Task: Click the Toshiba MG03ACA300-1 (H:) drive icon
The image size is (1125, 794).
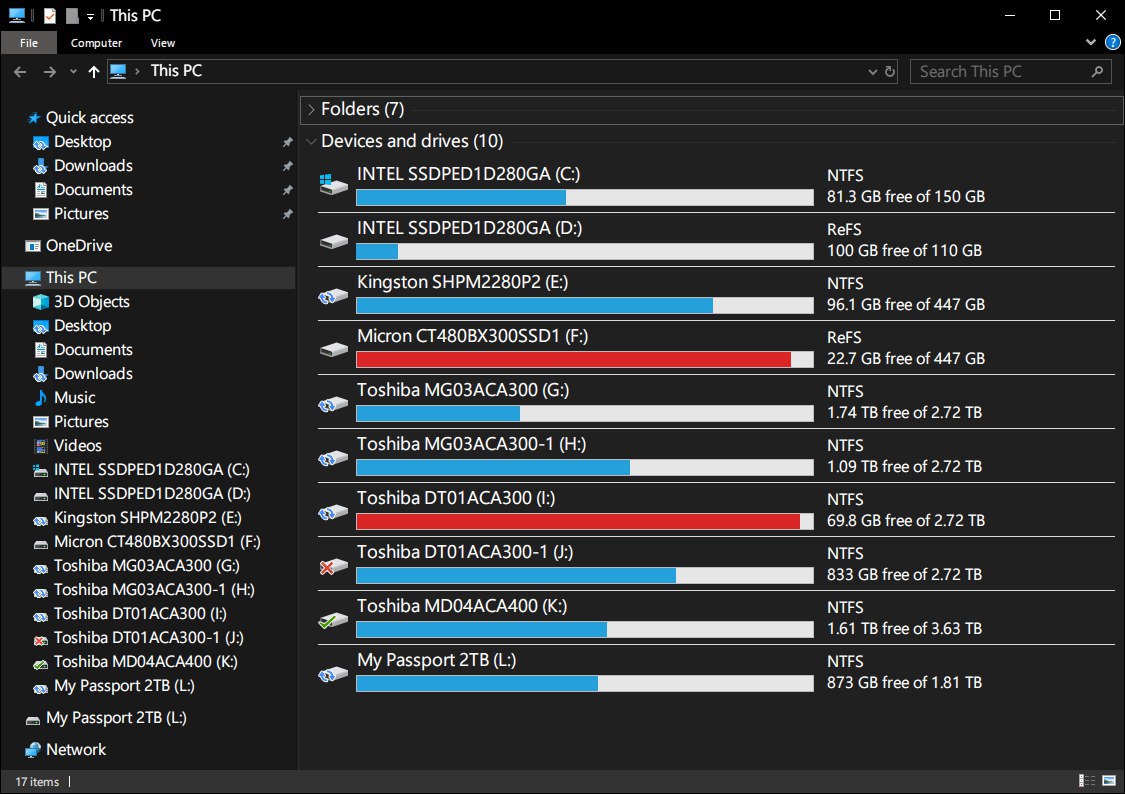Action: pos(333,457)
